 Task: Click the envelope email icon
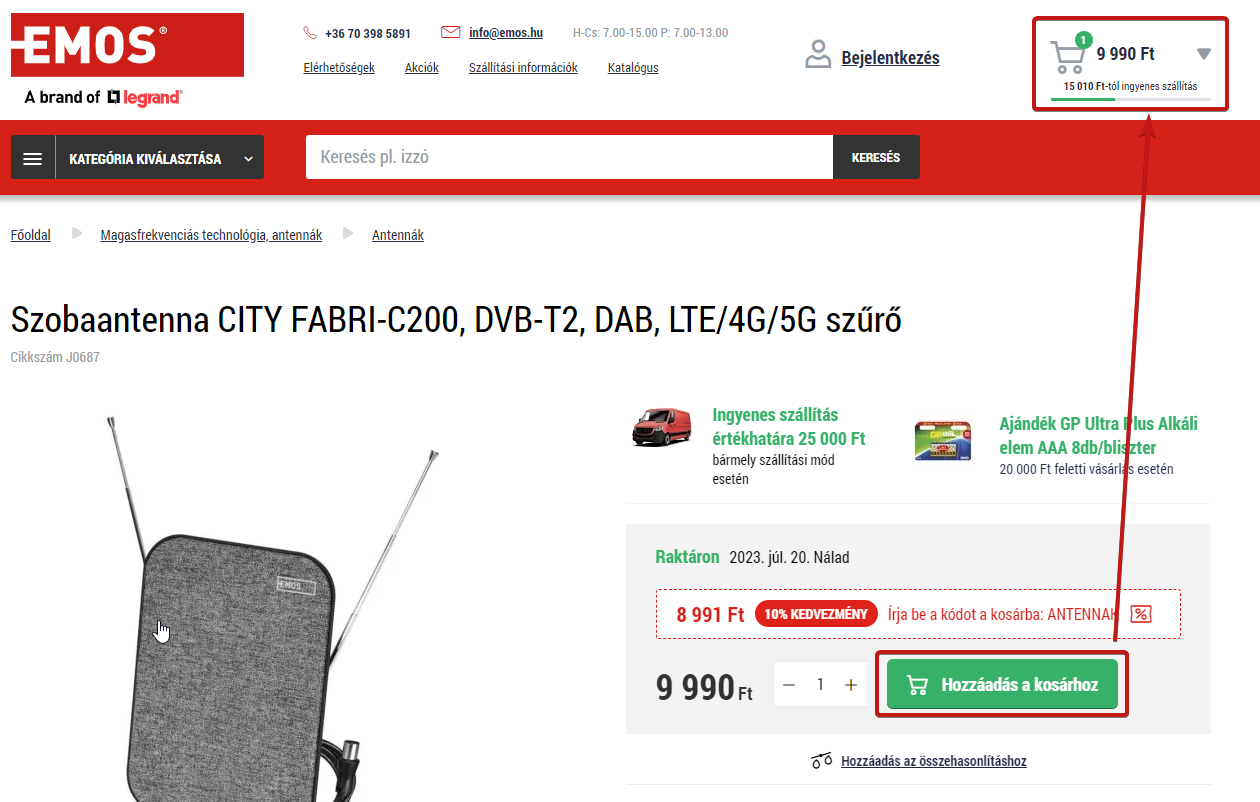click(x=451, y=32)
